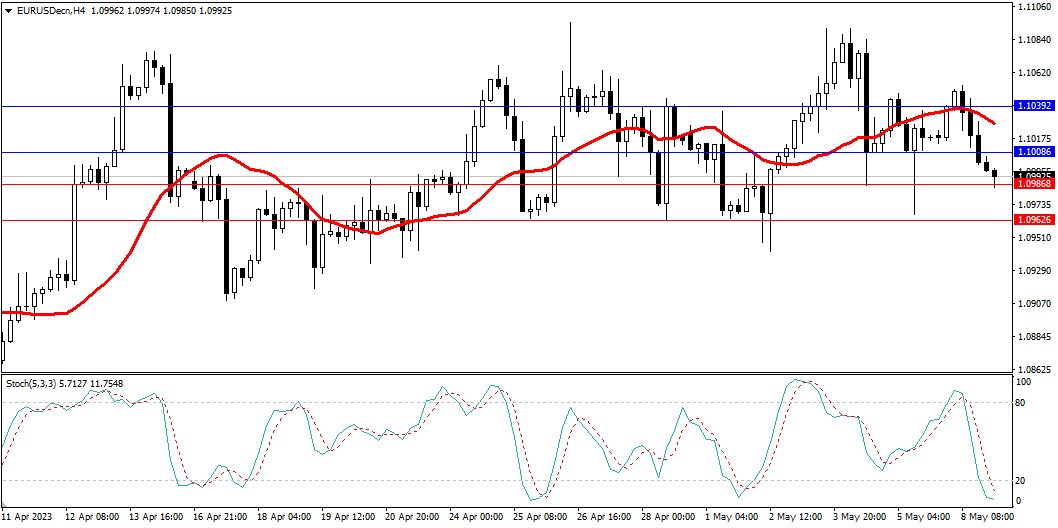1058x528 pixels.
Task: Click the 20 Apr 20:00 time label
Action: [x=412, y=517]
